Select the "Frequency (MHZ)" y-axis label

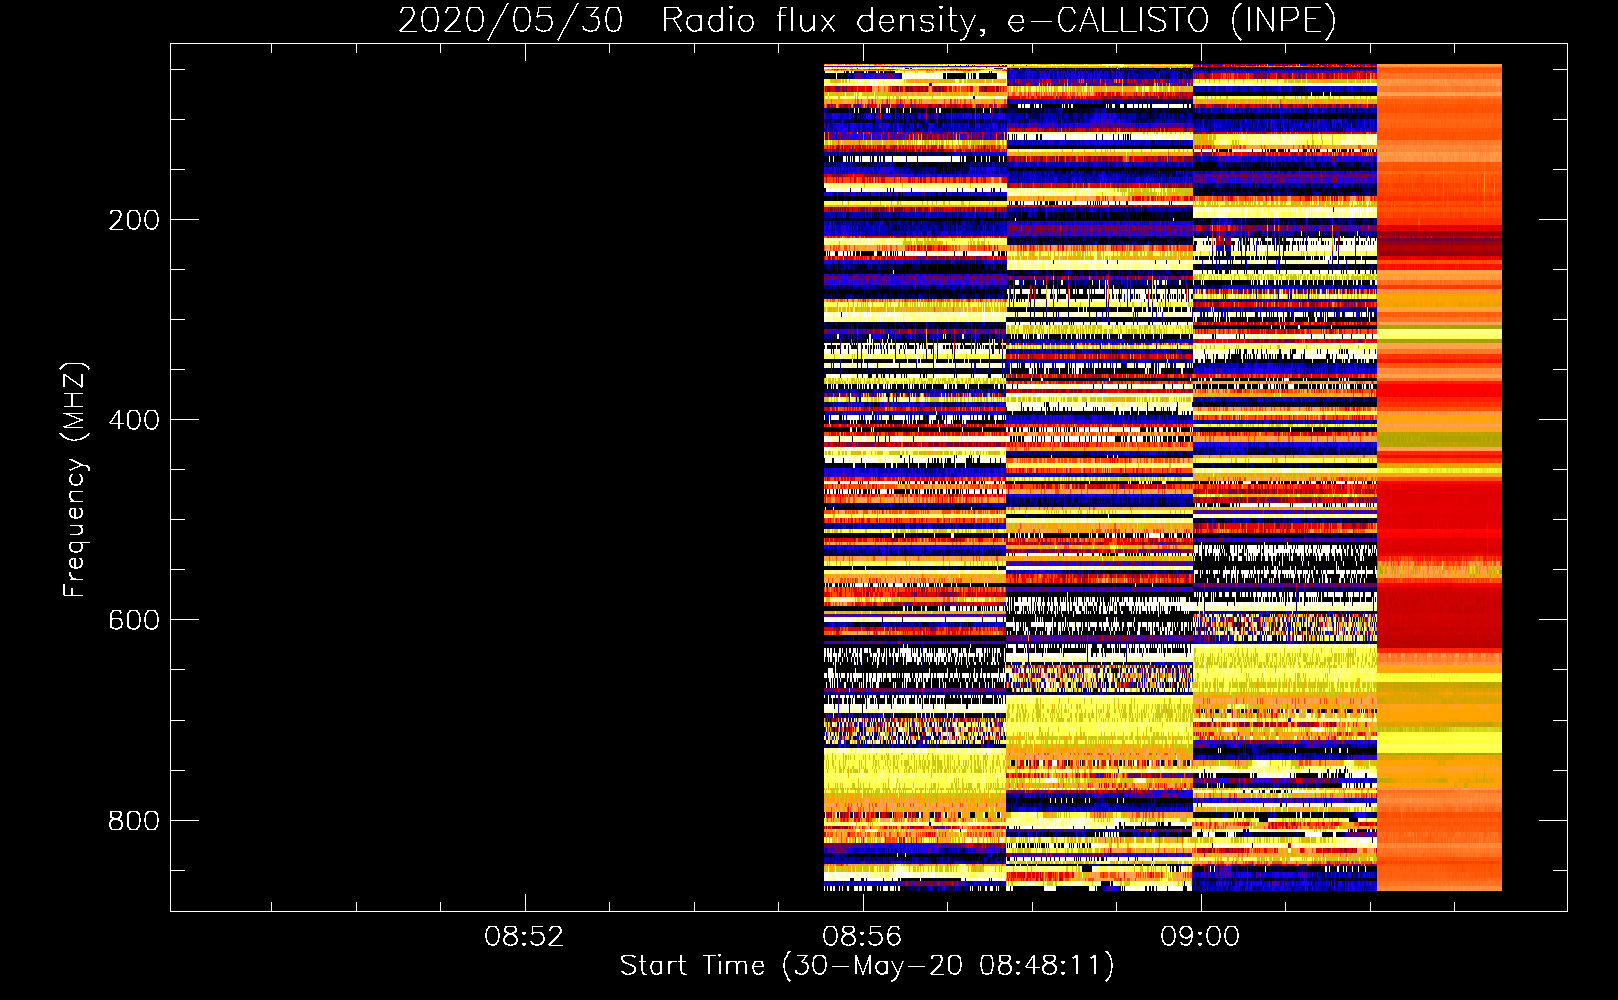tap(75, 480)
